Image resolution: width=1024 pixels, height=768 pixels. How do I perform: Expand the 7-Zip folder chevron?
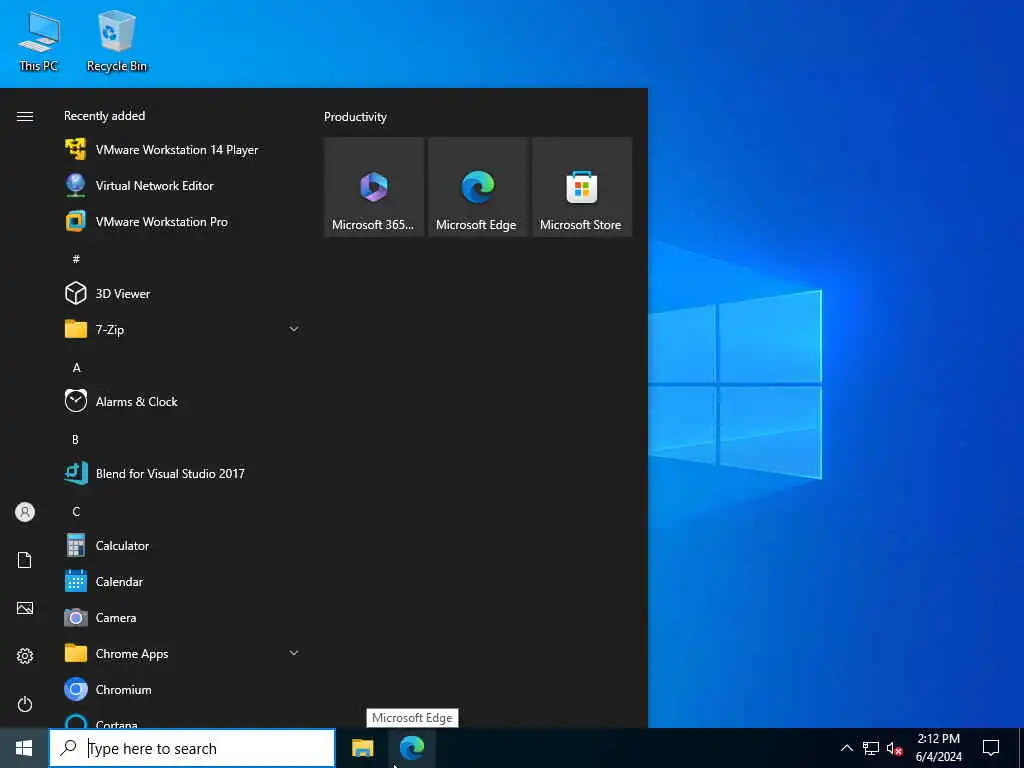point(294,329)
